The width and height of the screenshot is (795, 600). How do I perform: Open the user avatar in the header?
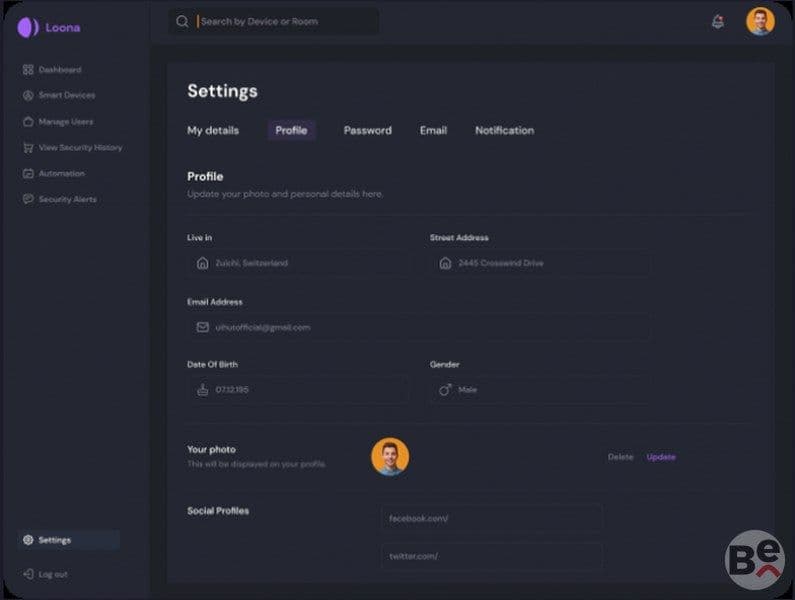760,21
